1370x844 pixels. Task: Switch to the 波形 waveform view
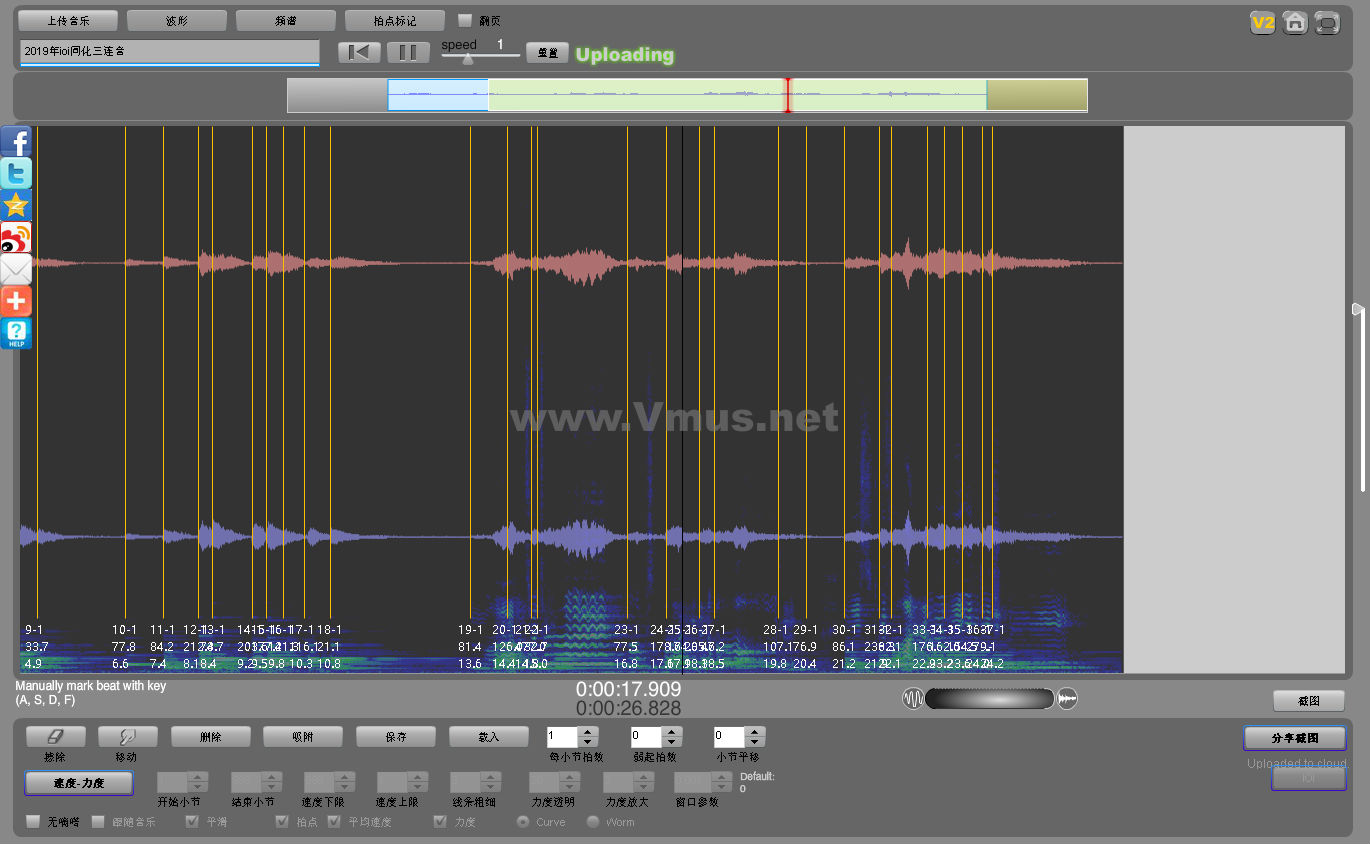pos(177,21)
